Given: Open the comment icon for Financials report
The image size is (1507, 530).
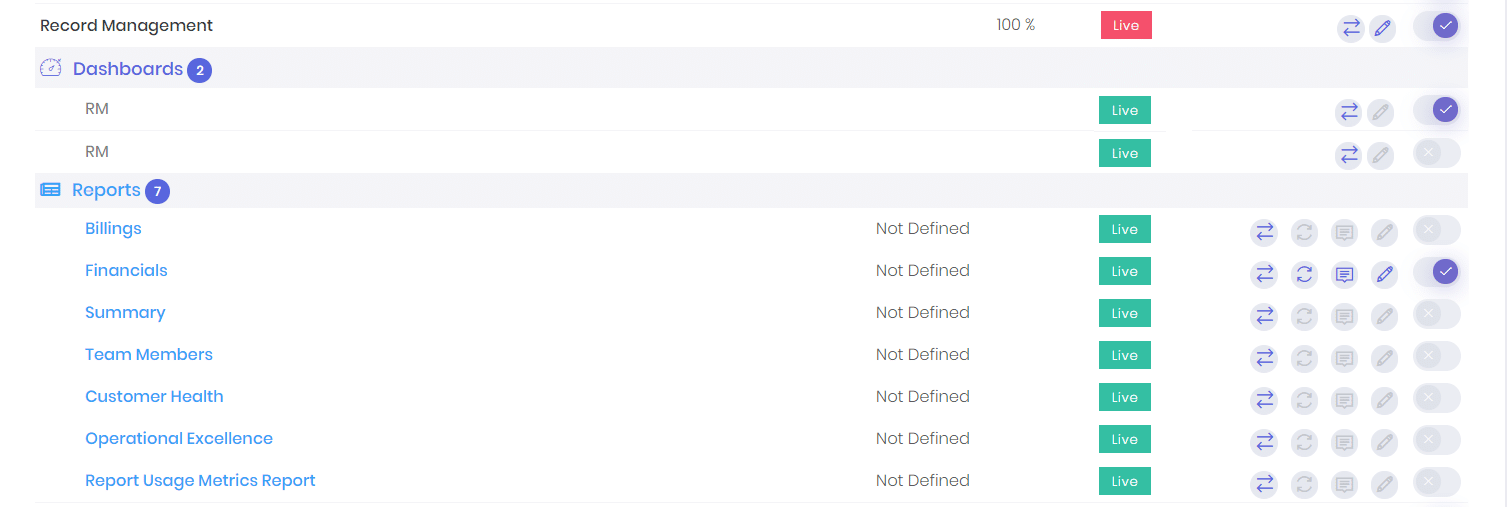Looking at the screenshot, I should (x=1345, y=273).
